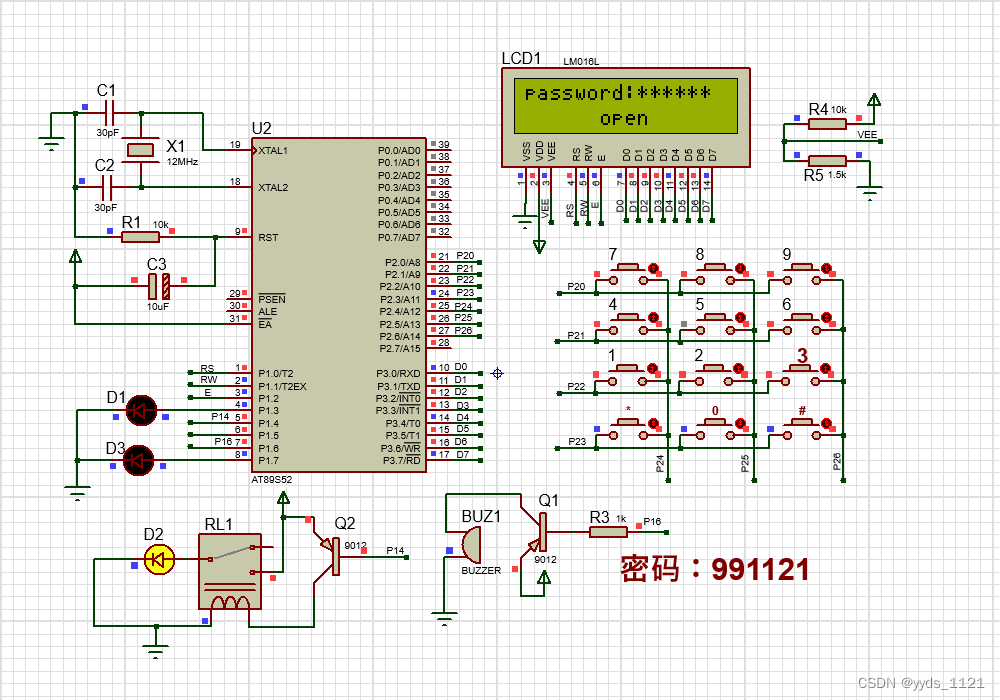The height and width of the screenshot is (700, 1000).
Task: Select the LM016L LCD1 display screen
Action: (x=626, y=106)
